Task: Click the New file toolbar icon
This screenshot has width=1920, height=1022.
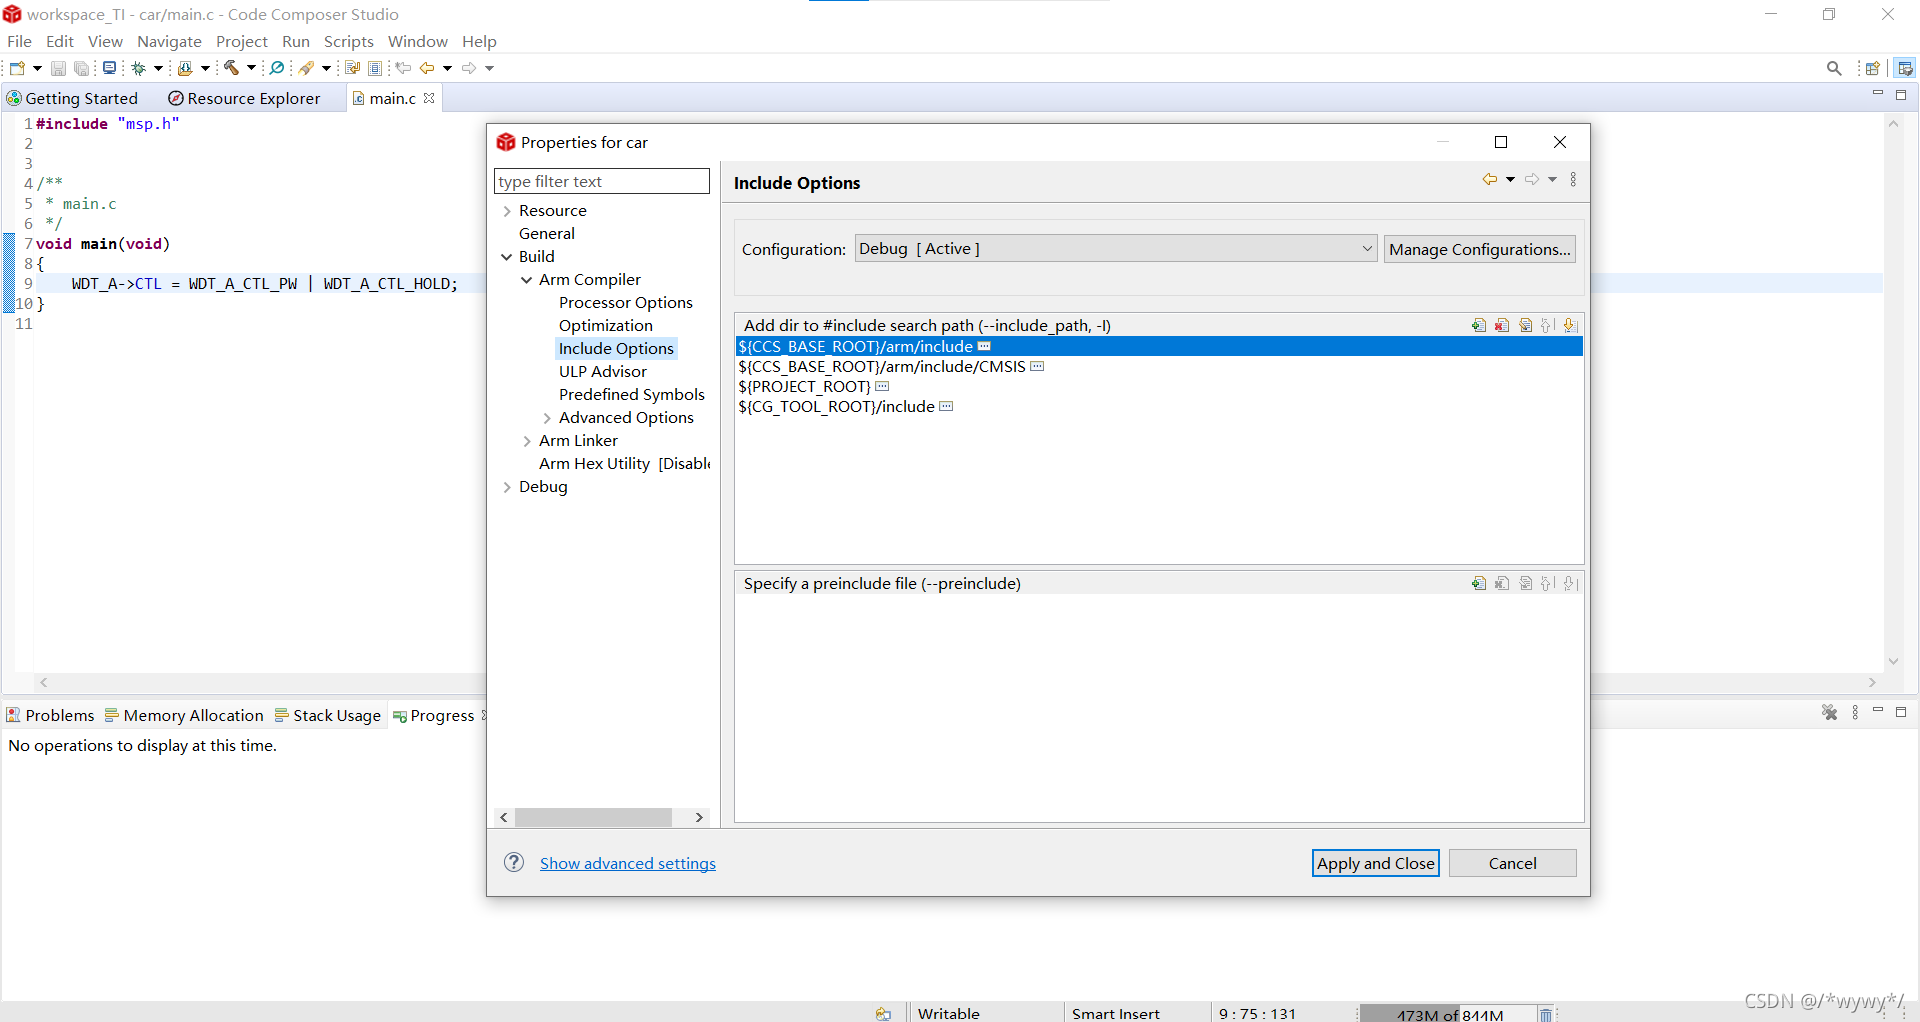Action: tap(17, 68)
